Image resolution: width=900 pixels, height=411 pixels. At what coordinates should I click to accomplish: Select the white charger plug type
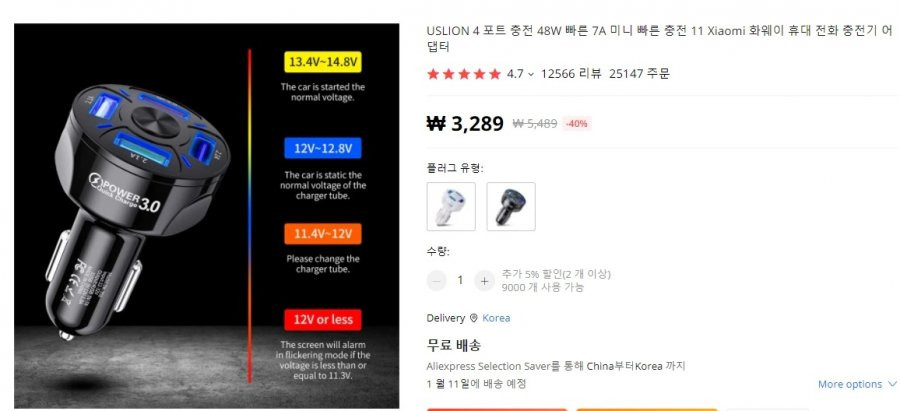[451, 207]
